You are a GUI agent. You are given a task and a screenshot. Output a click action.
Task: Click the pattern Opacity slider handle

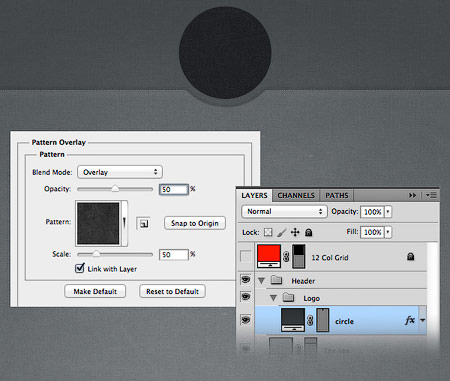pos(115,189)
